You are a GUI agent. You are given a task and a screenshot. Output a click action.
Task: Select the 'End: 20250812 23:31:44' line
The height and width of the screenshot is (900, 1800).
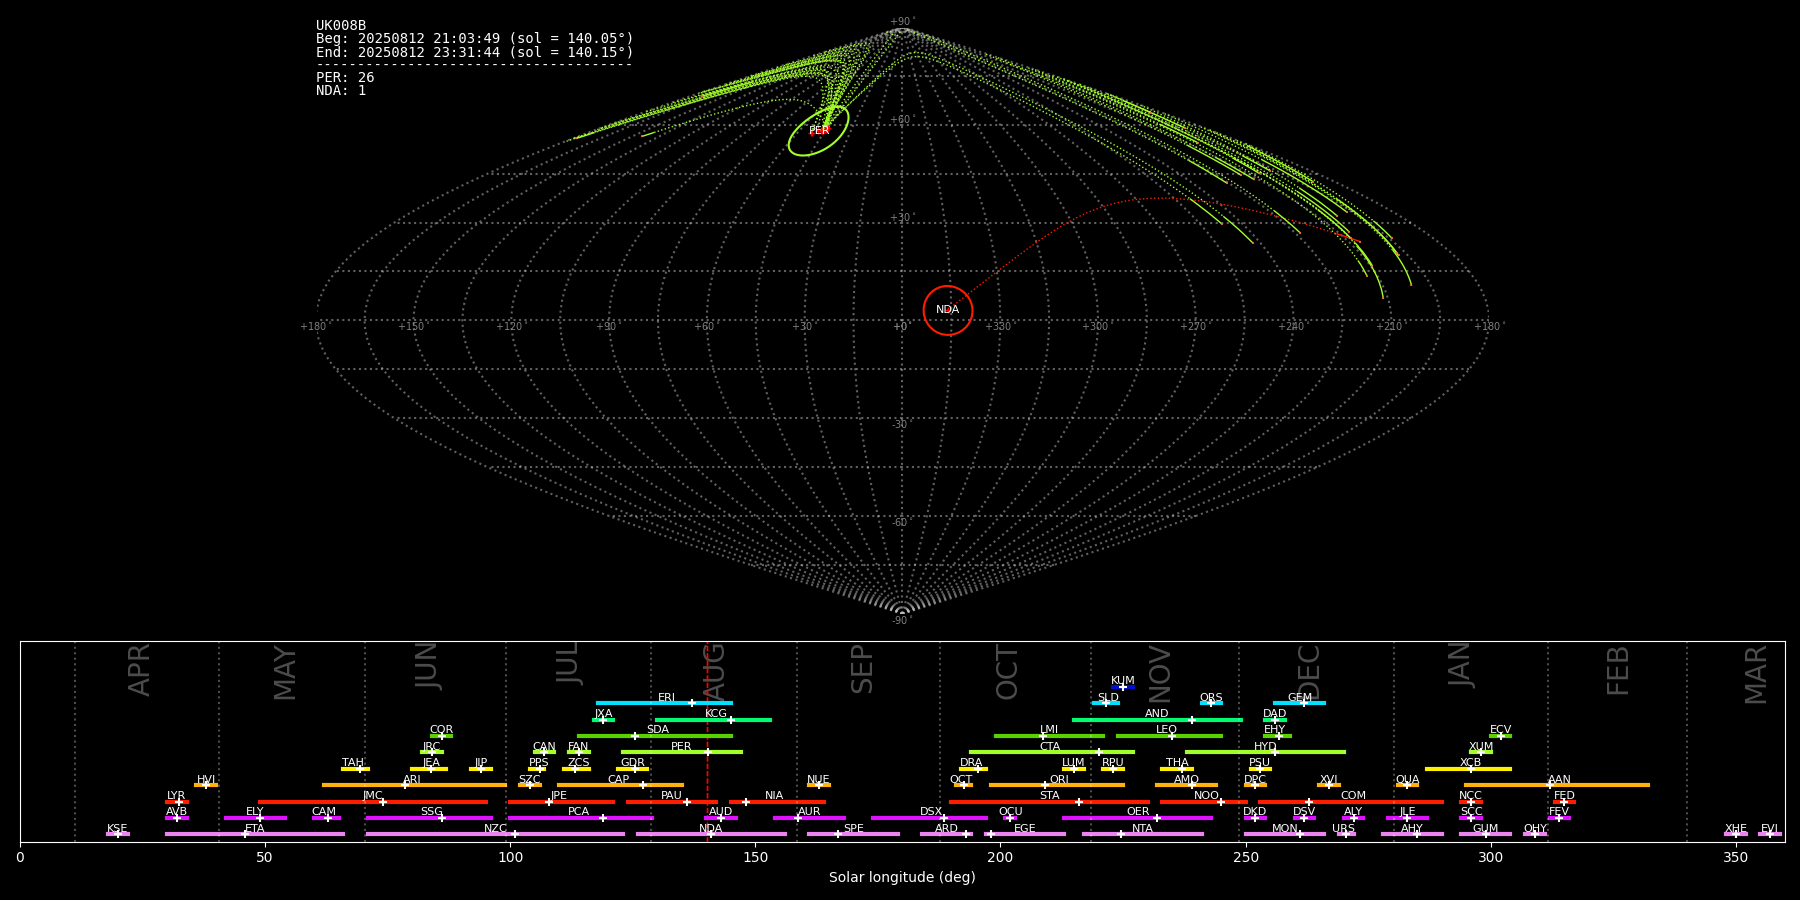pyautogui.click(x=475, y=52)
